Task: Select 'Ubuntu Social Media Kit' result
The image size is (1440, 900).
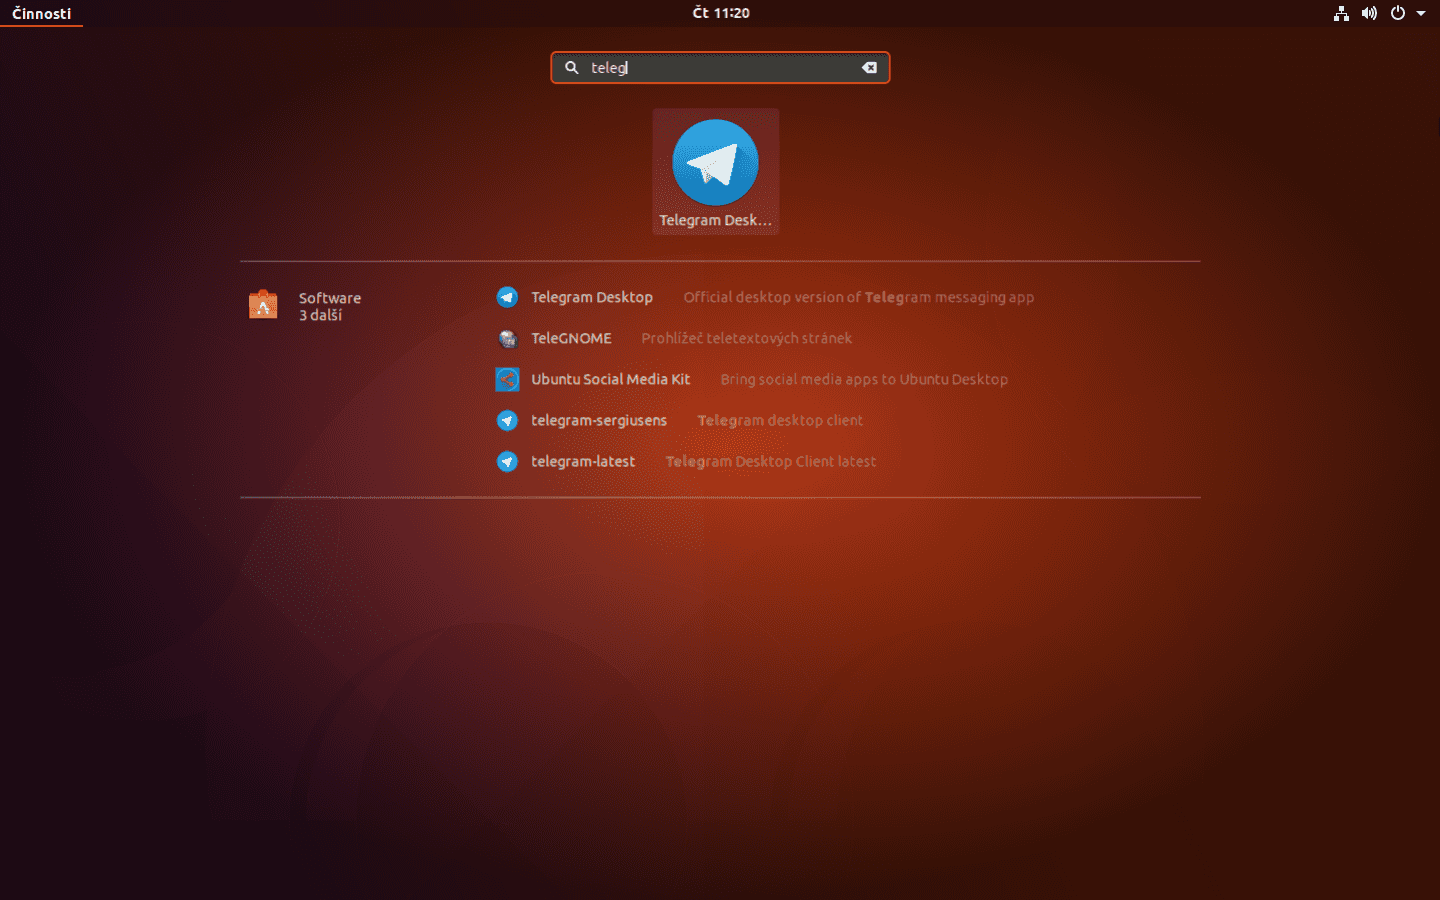Action: click(x=610, y=379)
